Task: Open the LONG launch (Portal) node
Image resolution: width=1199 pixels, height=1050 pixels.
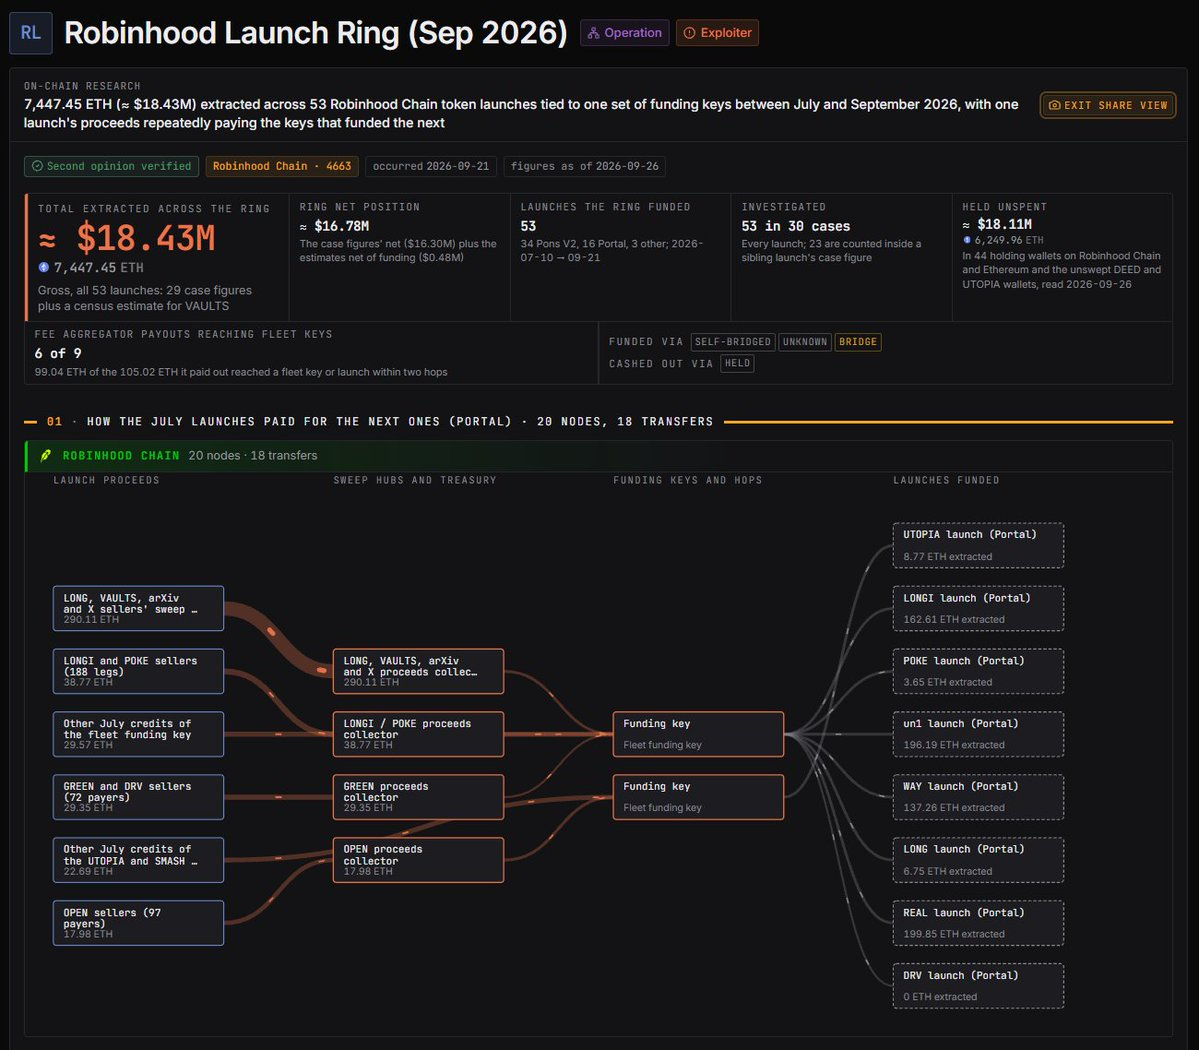Action: tap(978, 860)
